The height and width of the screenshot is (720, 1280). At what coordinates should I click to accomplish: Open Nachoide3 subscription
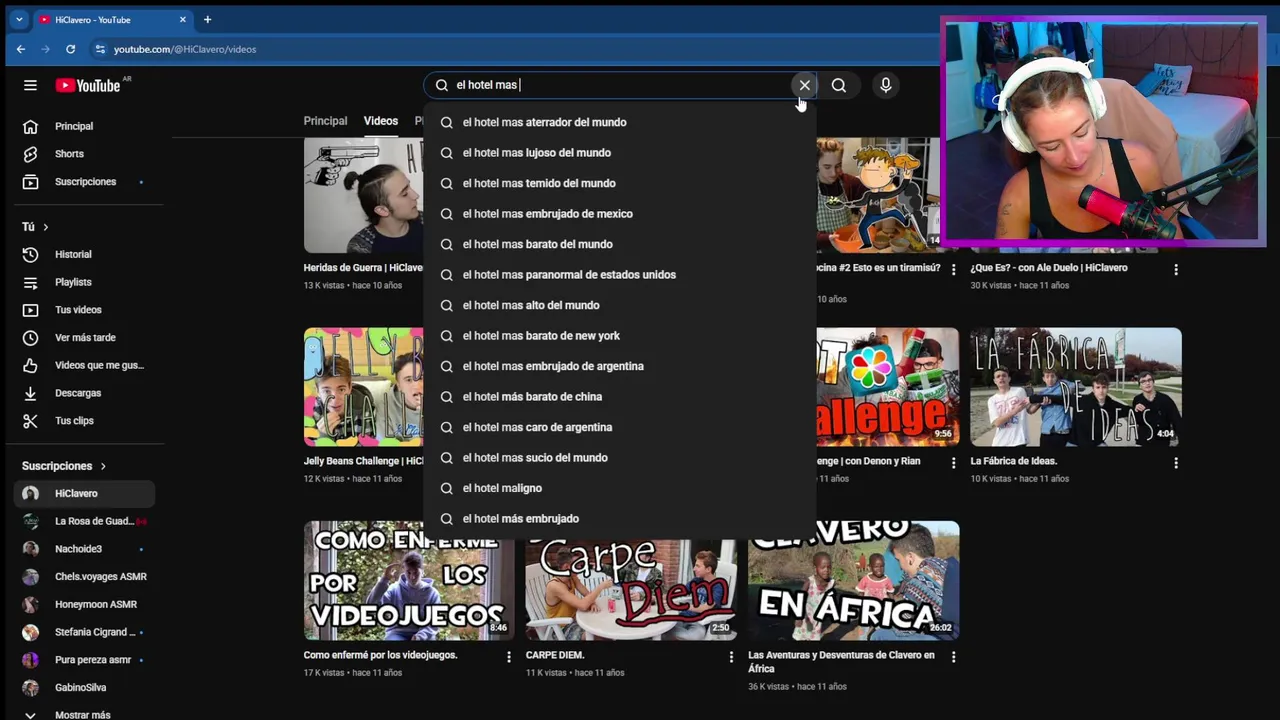85,549
